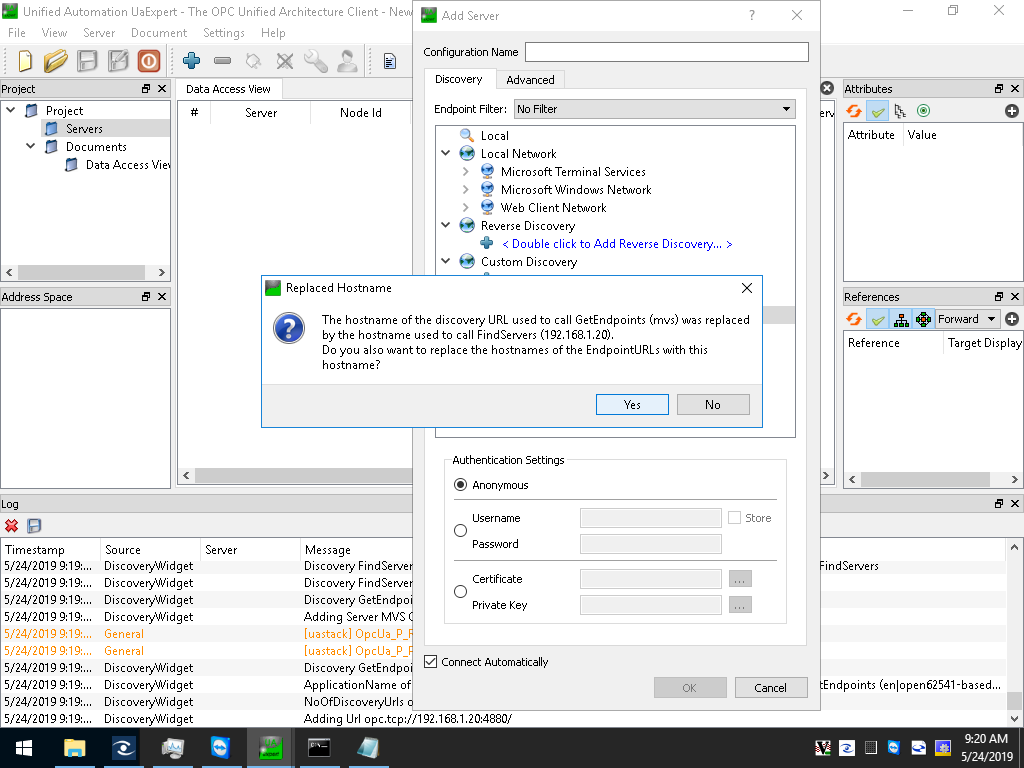Float the Project panel

coord(146,88)
